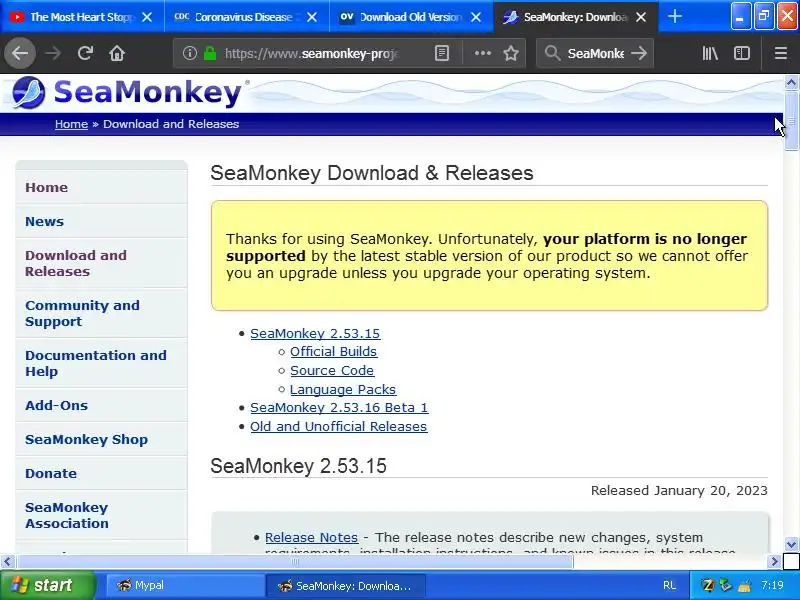Viewport: 800px width, 600px height.
Task: Switch to Mypal taskbar window
Action: (x=185, y=585)
